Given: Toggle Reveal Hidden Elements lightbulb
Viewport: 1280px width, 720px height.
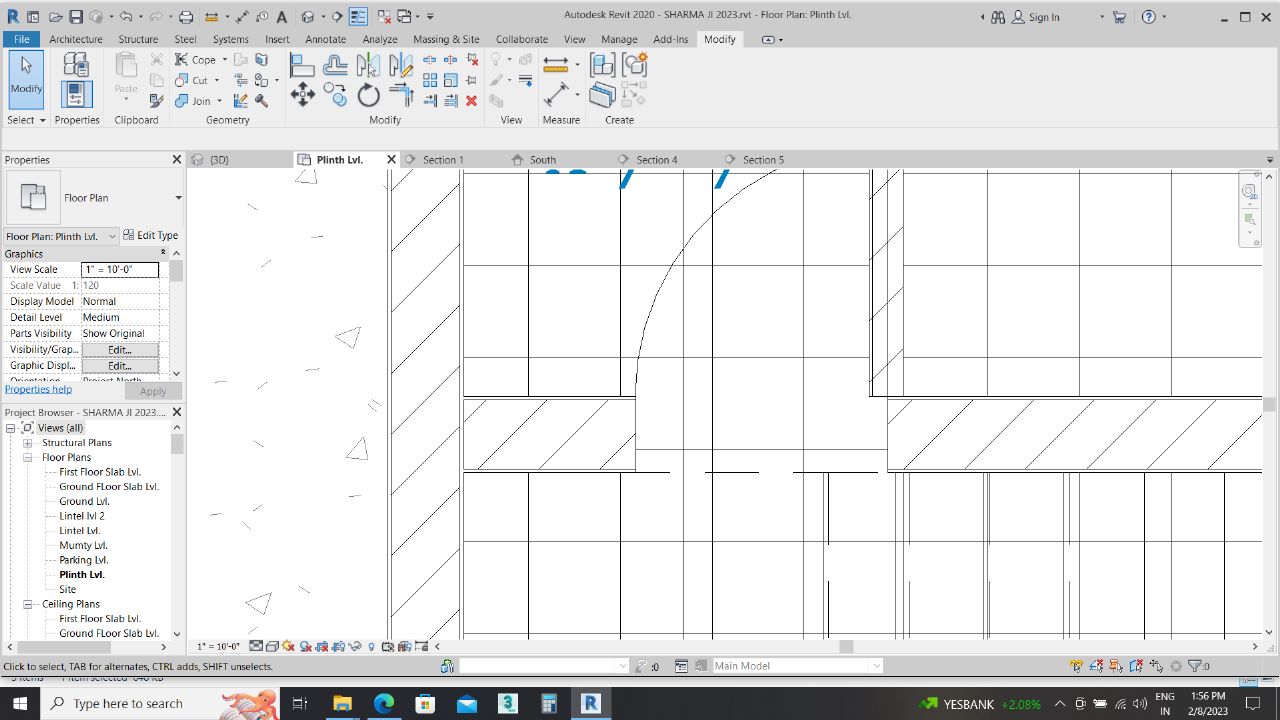Looking at the screenshot, I should pos(372,645).
